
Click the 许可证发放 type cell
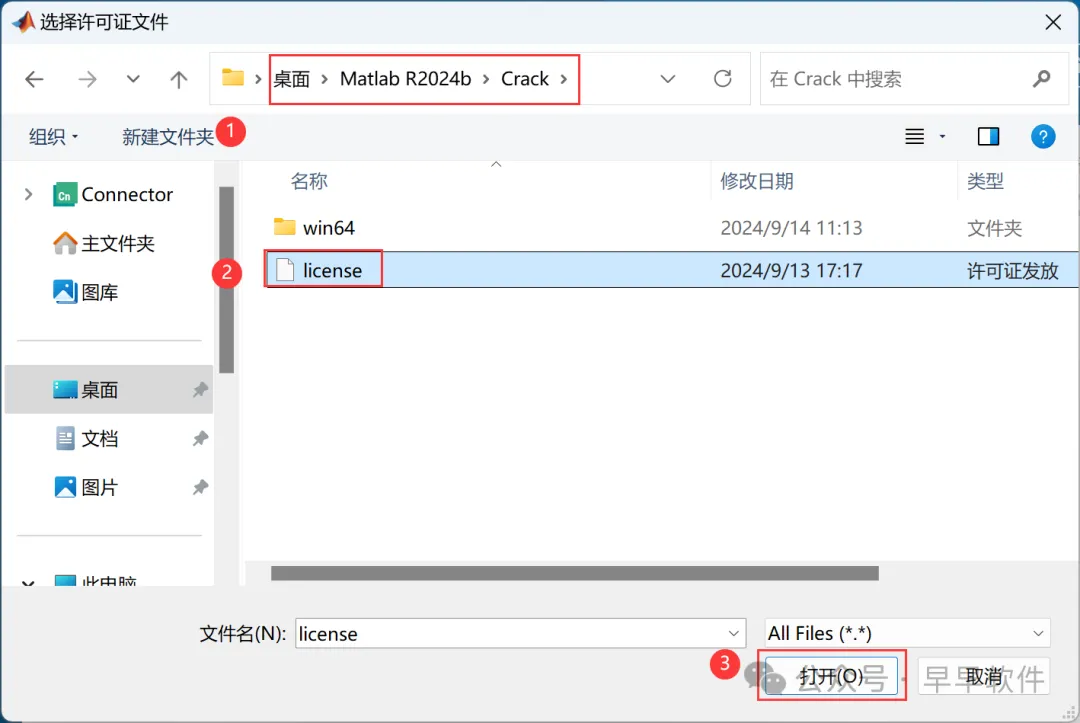click(1012, 271)
